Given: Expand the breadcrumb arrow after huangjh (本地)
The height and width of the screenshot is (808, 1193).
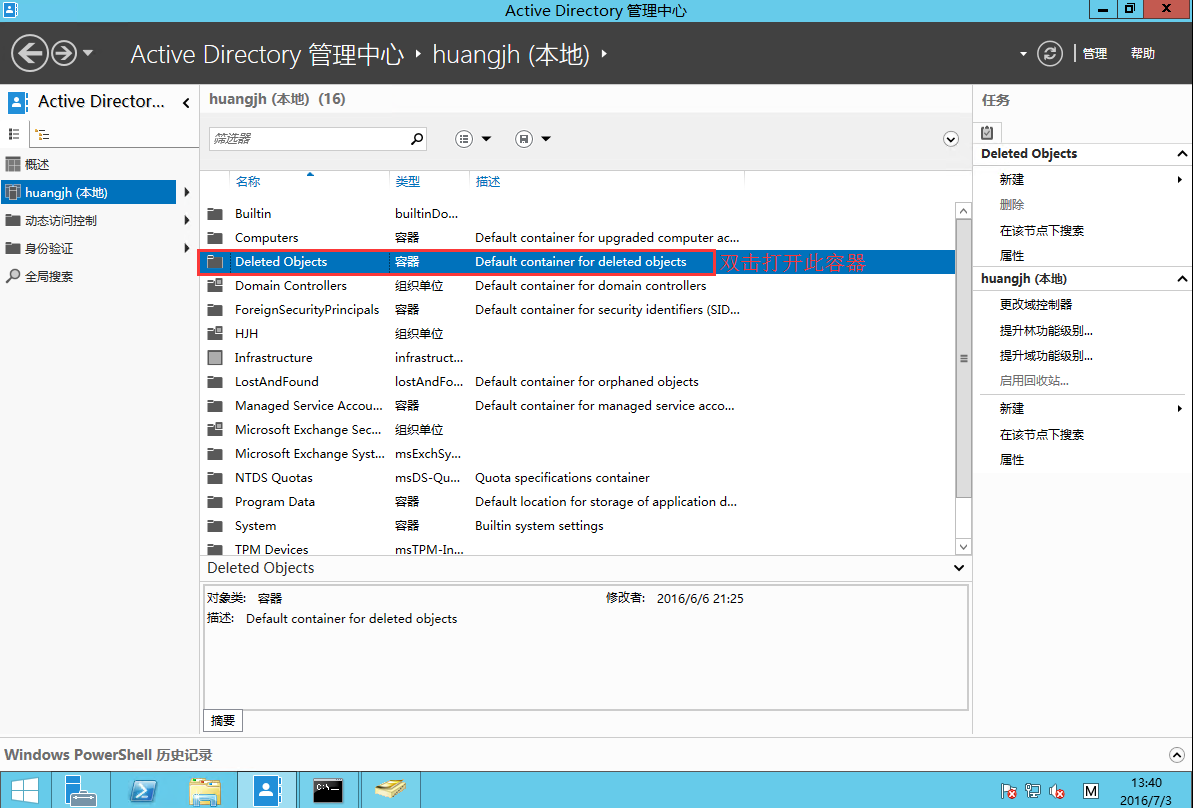Looking at the screenshot, I should [604, 54].
